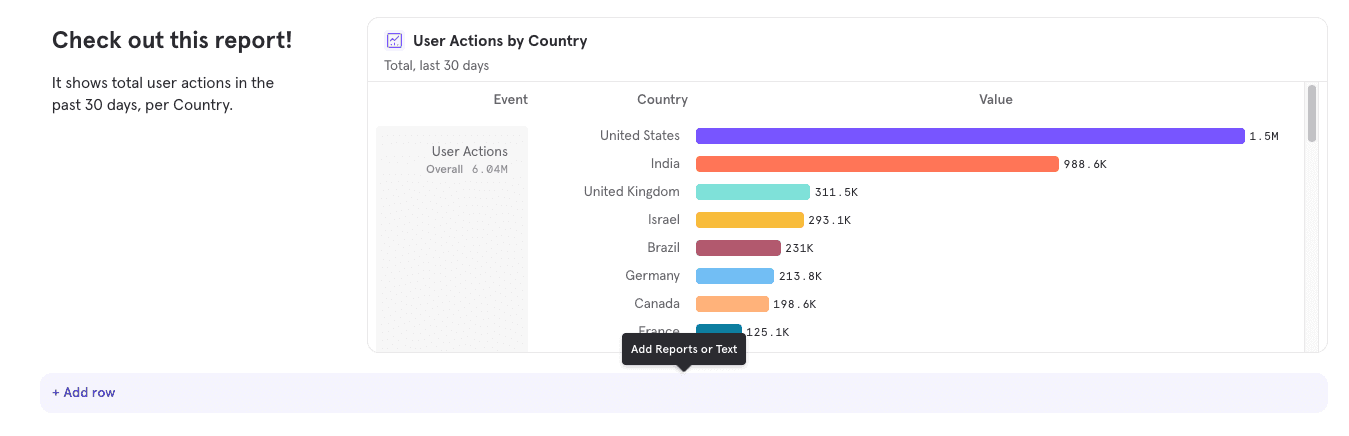Click the Country column header
Image resolution: width=1349 pixels, height=436 pixels.
pyautogui.click(x=662, y=100)
